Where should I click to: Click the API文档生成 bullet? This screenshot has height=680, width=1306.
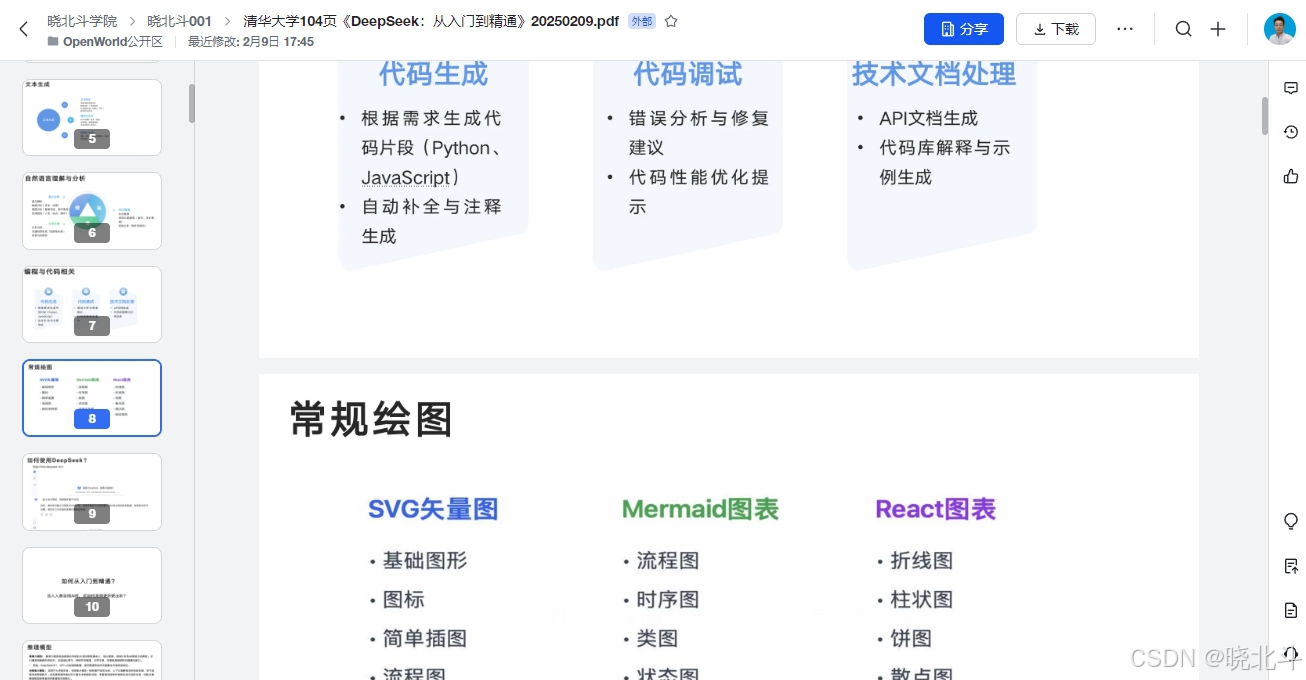coord(929,118)
